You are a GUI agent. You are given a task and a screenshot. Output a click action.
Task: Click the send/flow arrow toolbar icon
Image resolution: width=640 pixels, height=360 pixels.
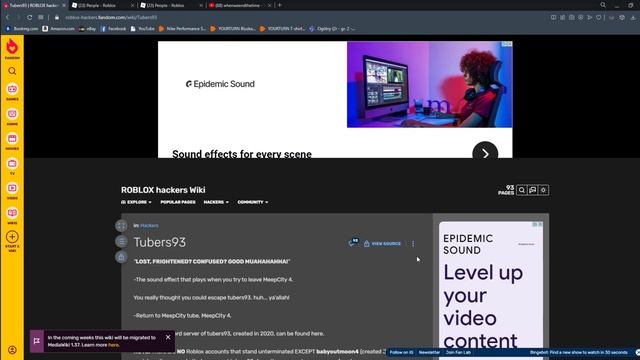(x=590, y=18)
